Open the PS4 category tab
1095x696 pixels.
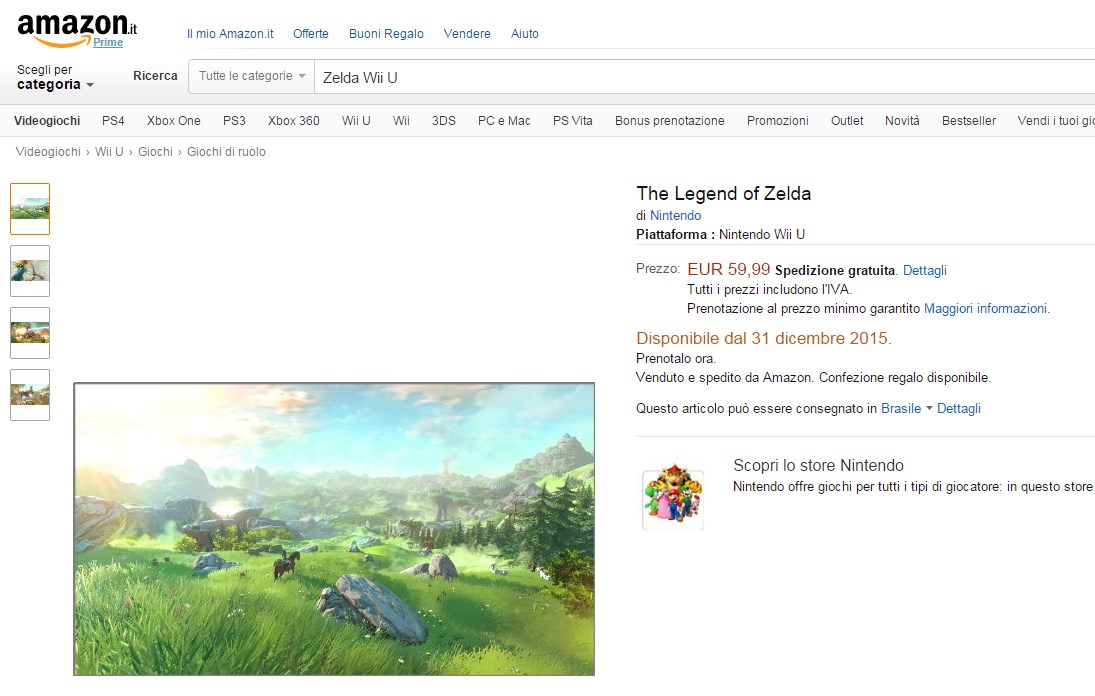(x=113, y=121)
